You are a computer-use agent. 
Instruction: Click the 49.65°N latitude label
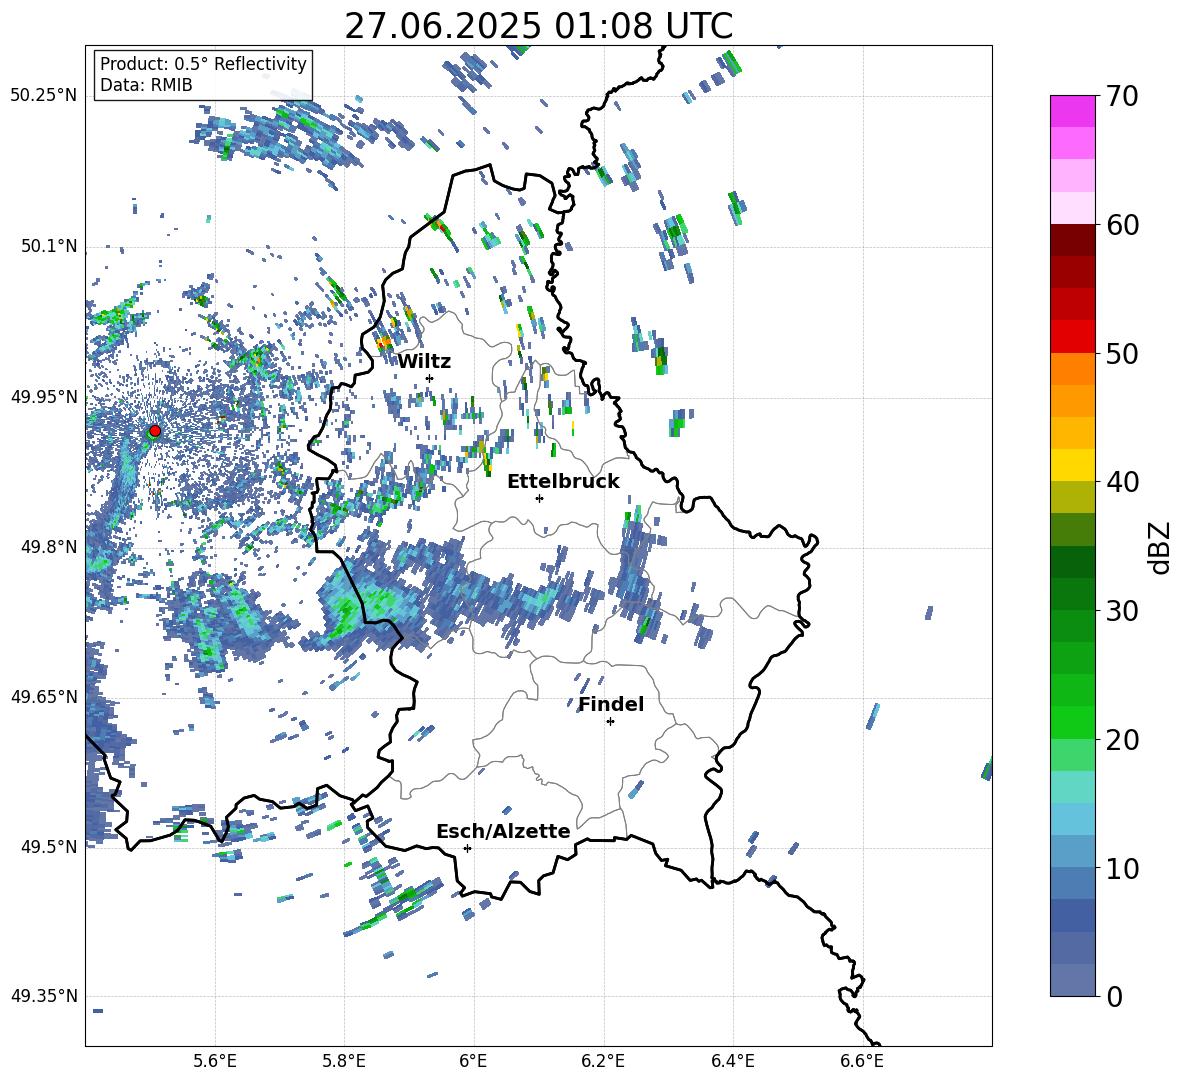(44, 696)
